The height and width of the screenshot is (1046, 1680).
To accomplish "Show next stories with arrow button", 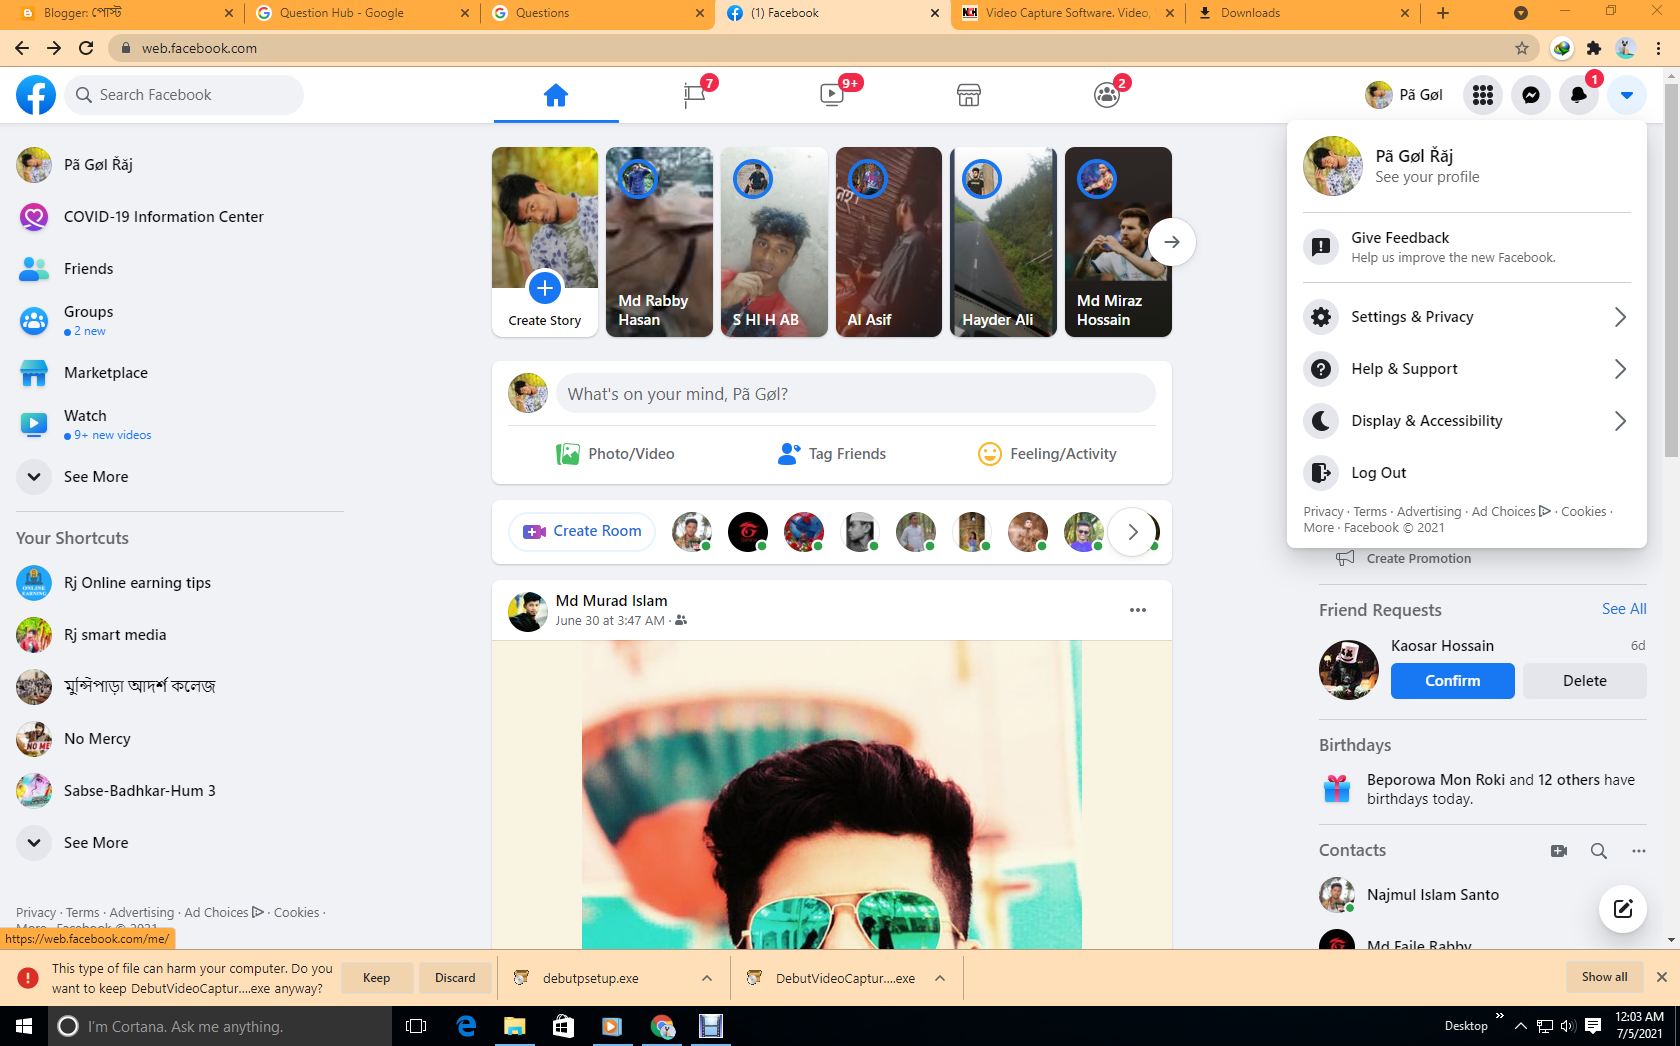I will (1172, 242).
